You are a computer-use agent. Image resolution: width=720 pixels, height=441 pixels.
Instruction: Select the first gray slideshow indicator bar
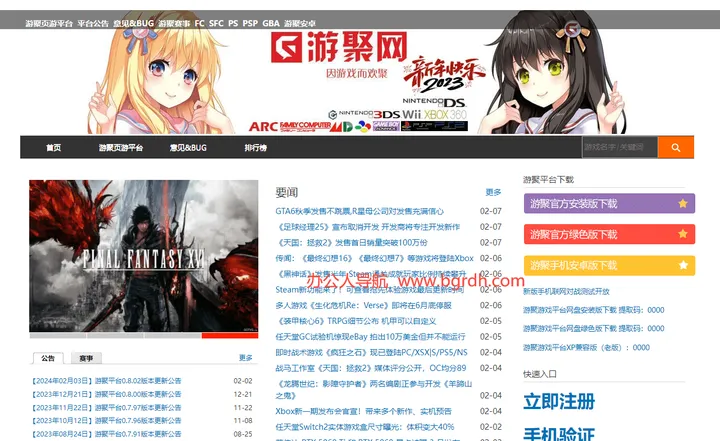58,336
